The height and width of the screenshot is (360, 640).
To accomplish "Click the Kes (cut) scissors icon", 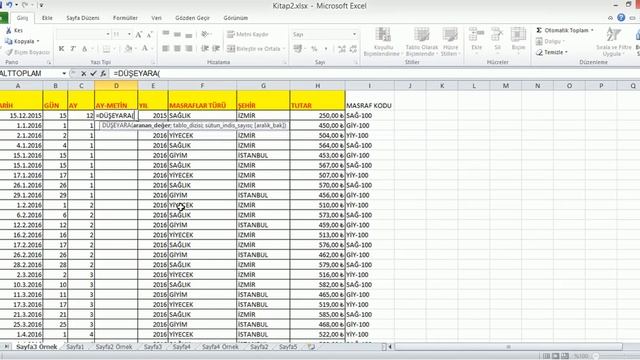I will point(9,31).
